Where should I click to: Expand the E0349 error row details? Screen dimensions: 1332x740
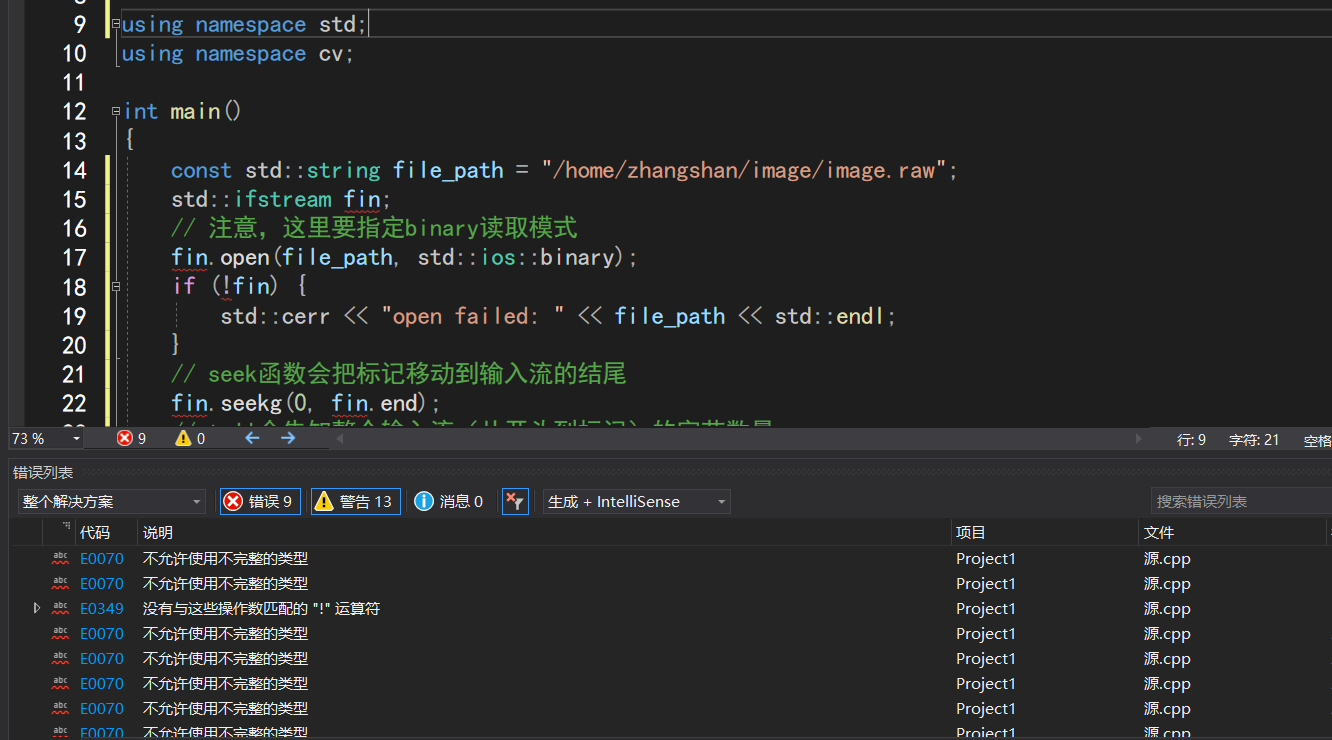point(37,608)
